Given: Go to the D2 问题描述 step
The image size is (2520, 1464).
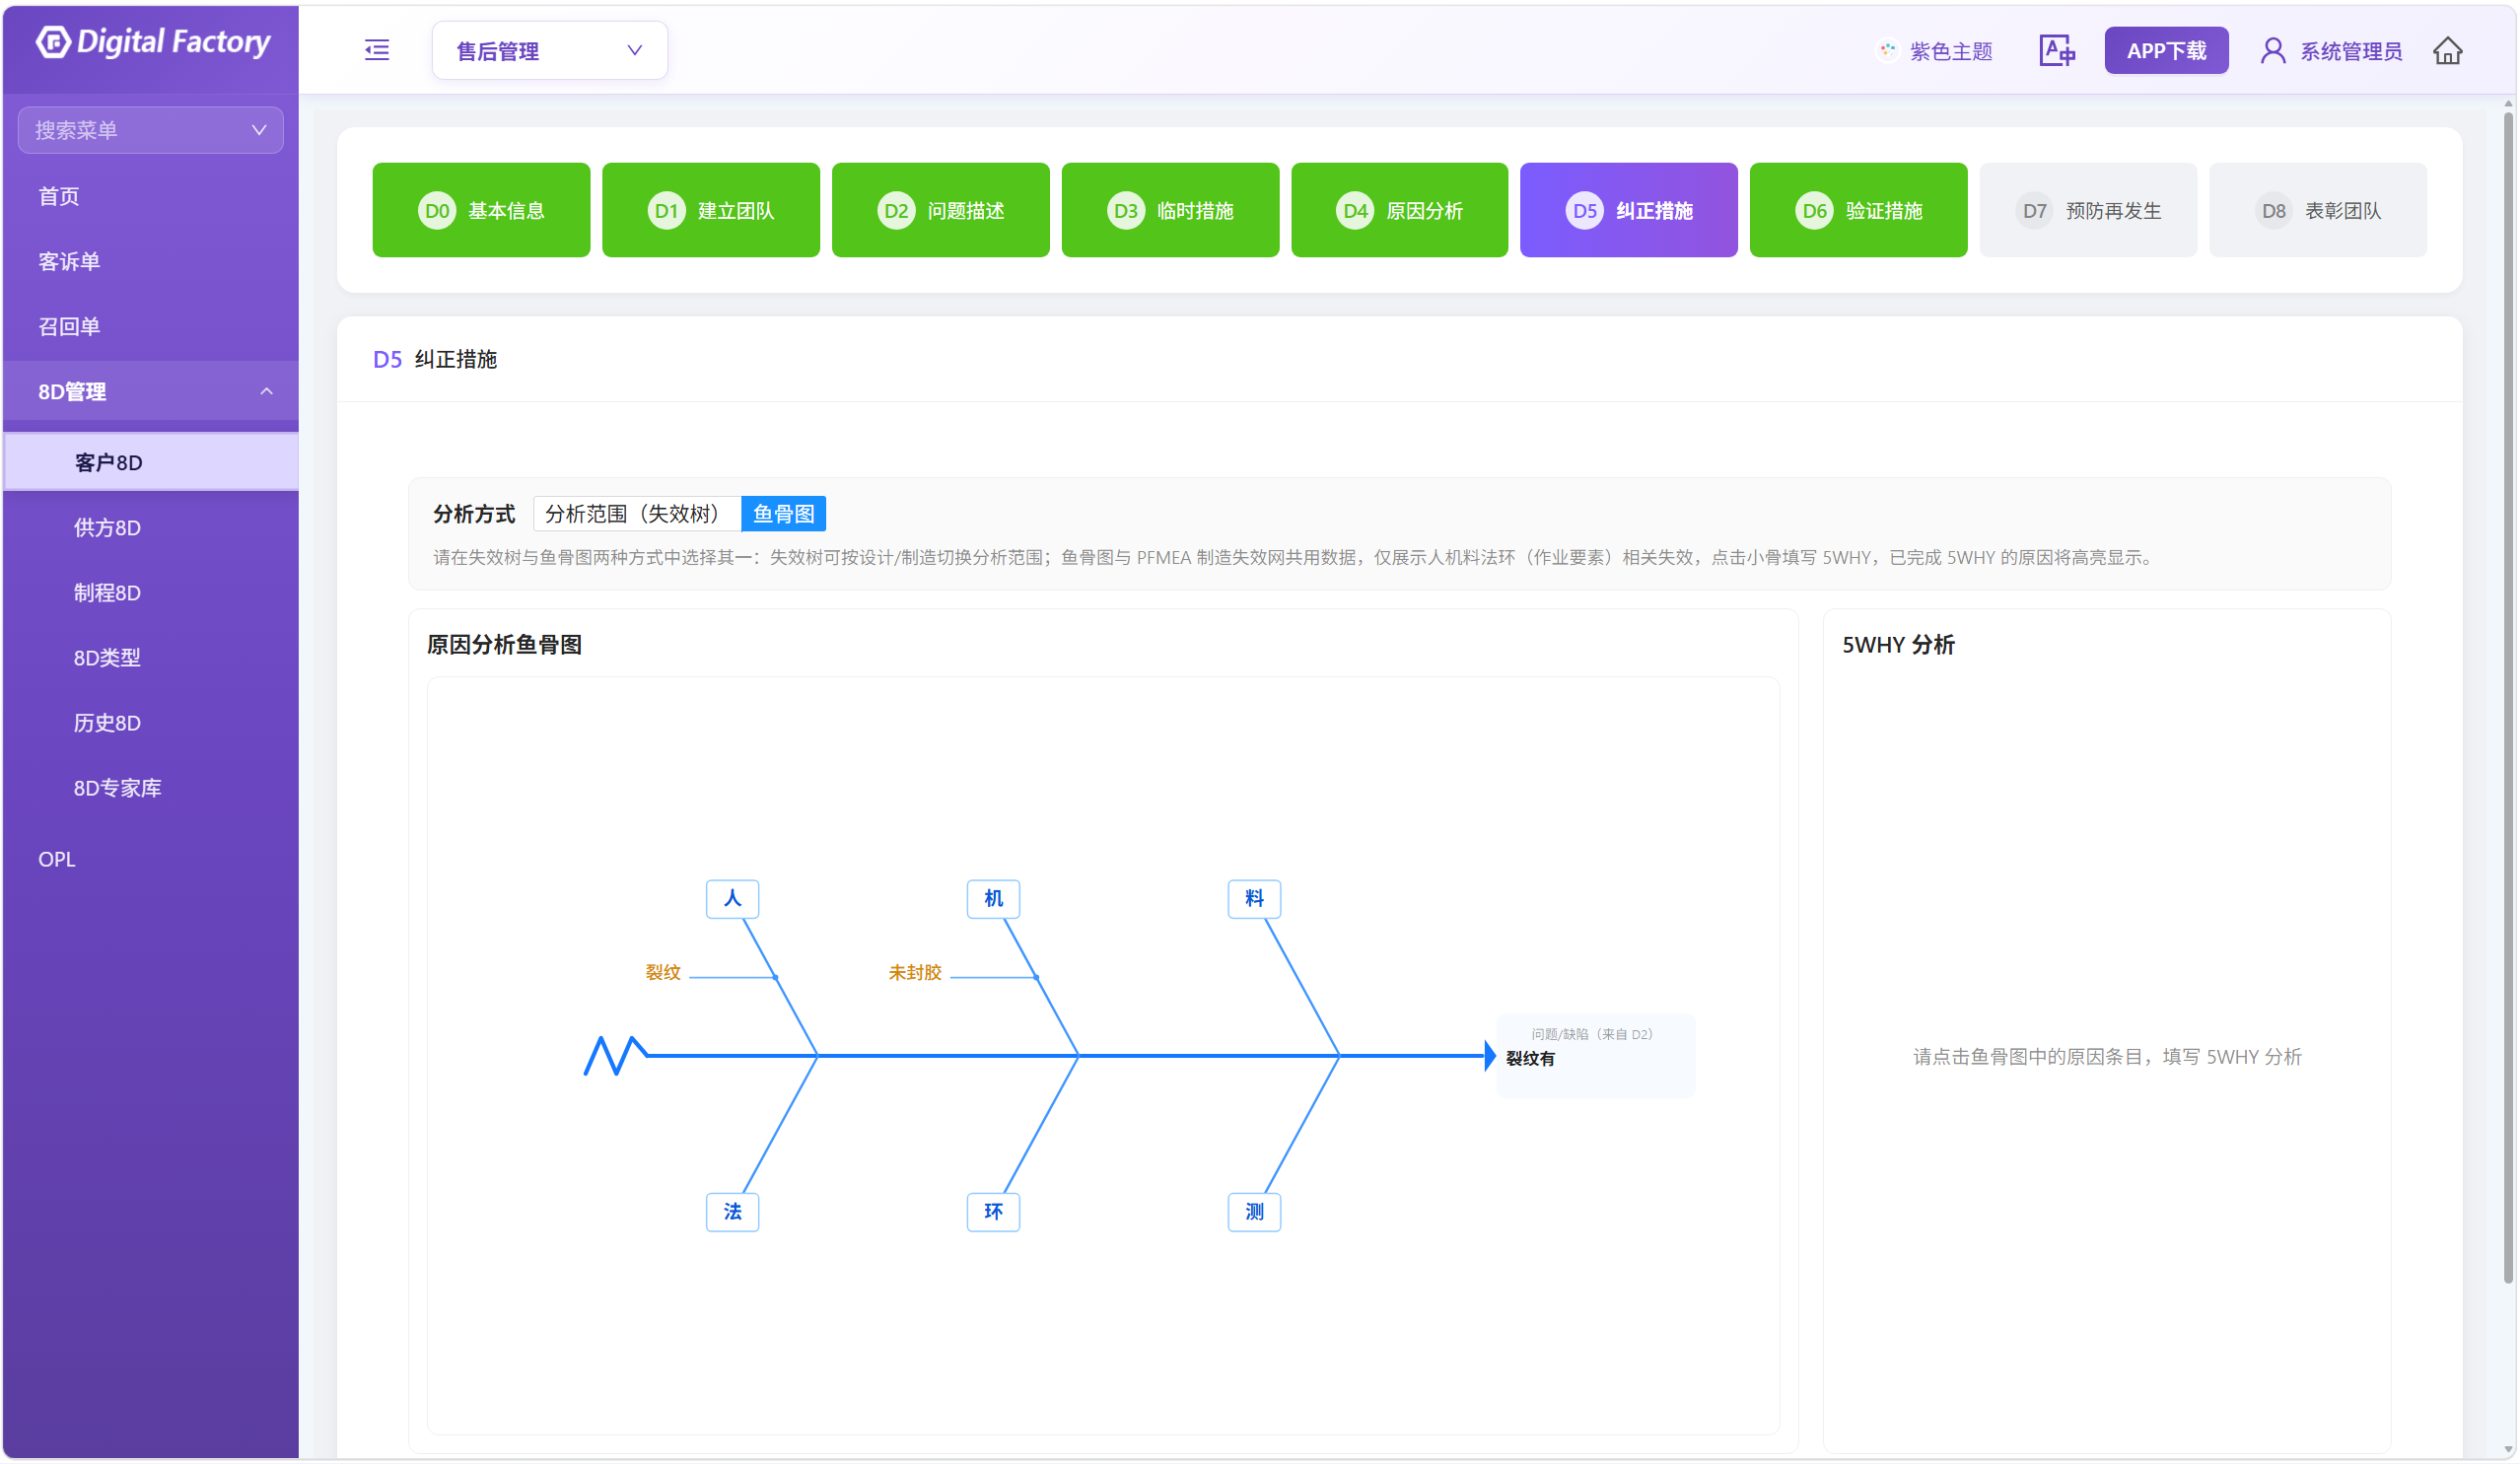Looking at the screenshot, I should tap(940, 210).
